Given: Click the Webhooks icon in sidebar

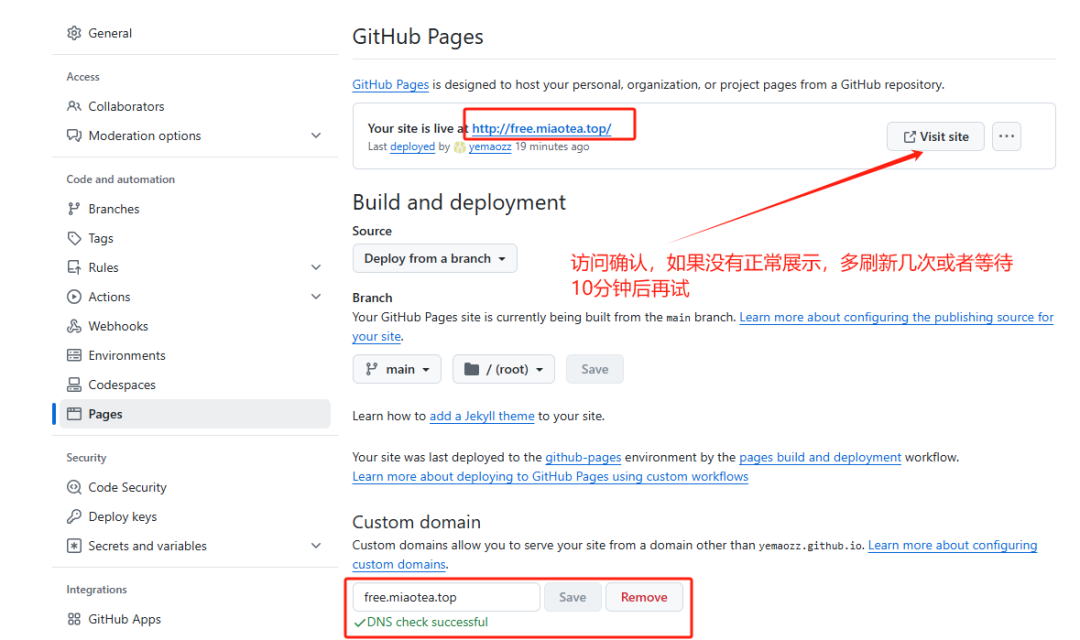Looking at the screenshot, I should tap(74, 326).
